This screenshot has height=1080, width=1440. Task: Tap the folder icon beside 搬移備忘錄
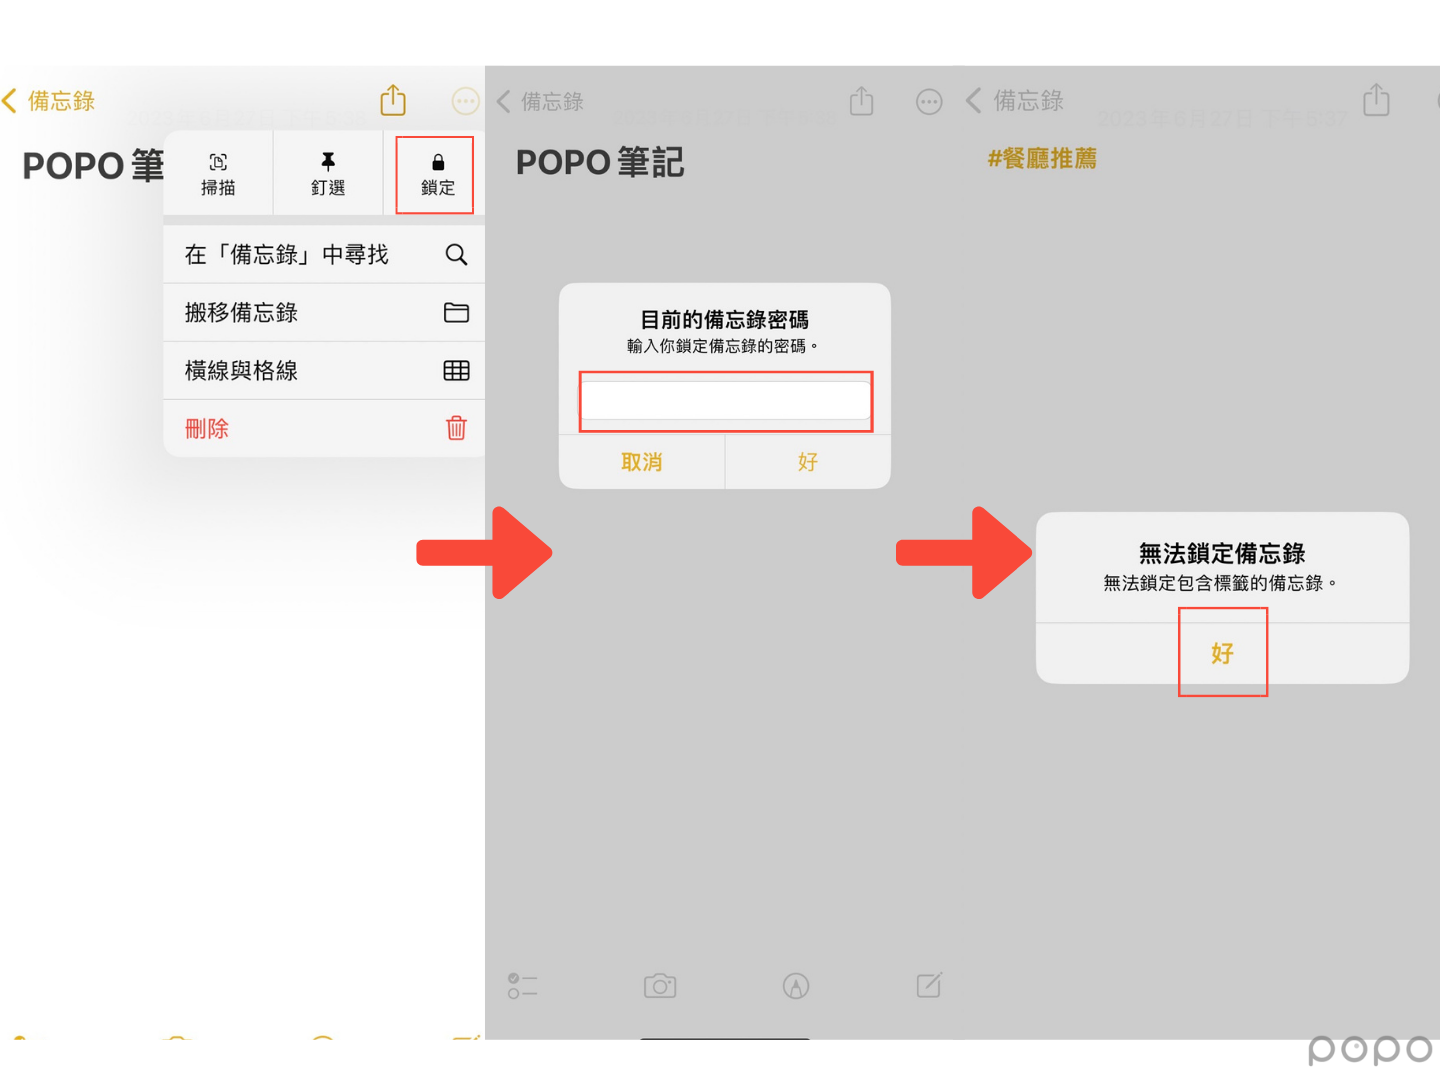click(x=456, y=312)
